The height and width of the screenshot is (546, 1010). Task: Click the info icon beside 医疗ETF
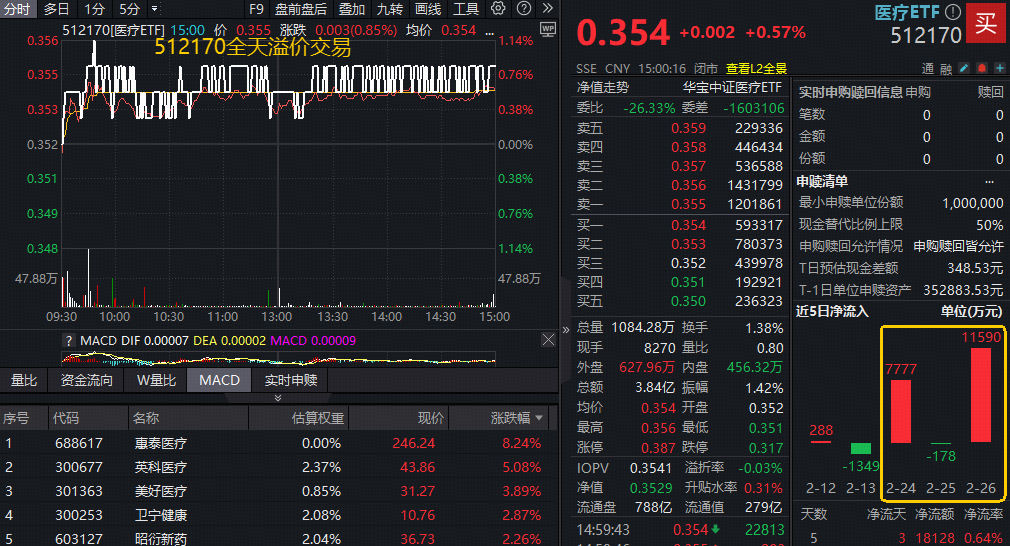point(953,13)
